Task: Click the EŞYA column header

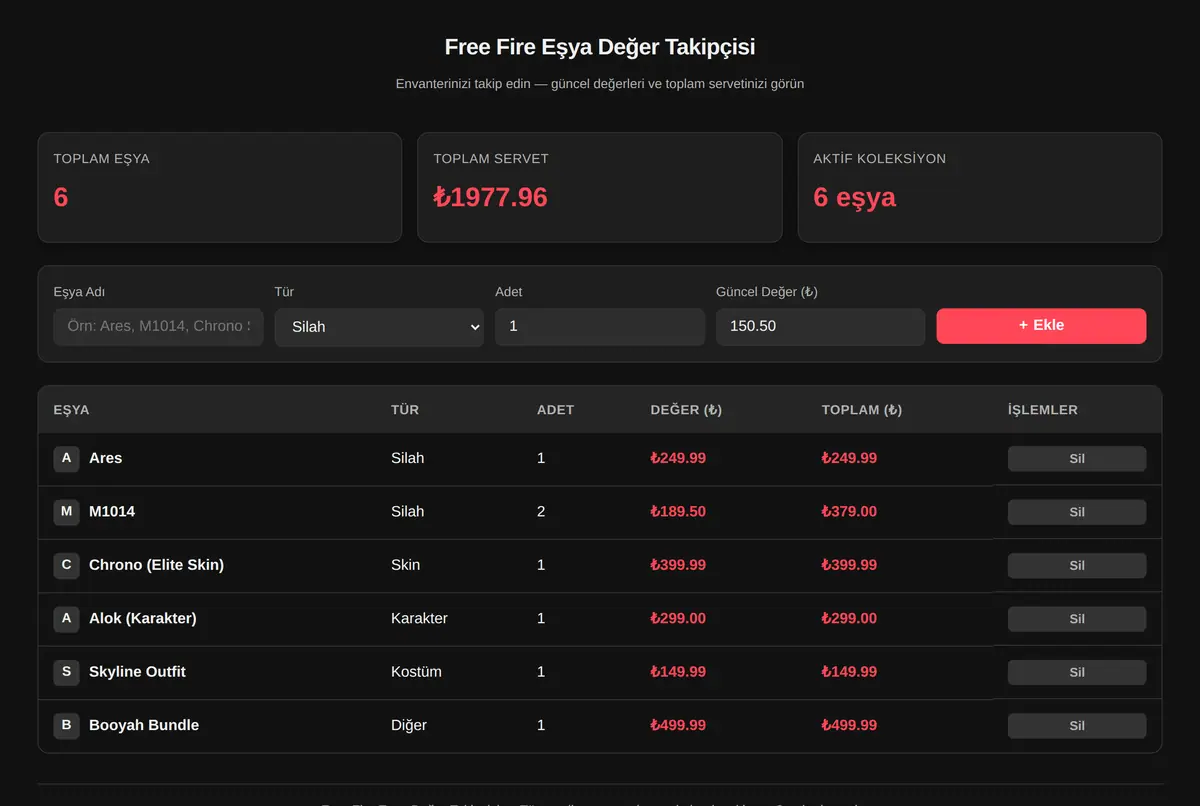Action: tap(71, 410)
